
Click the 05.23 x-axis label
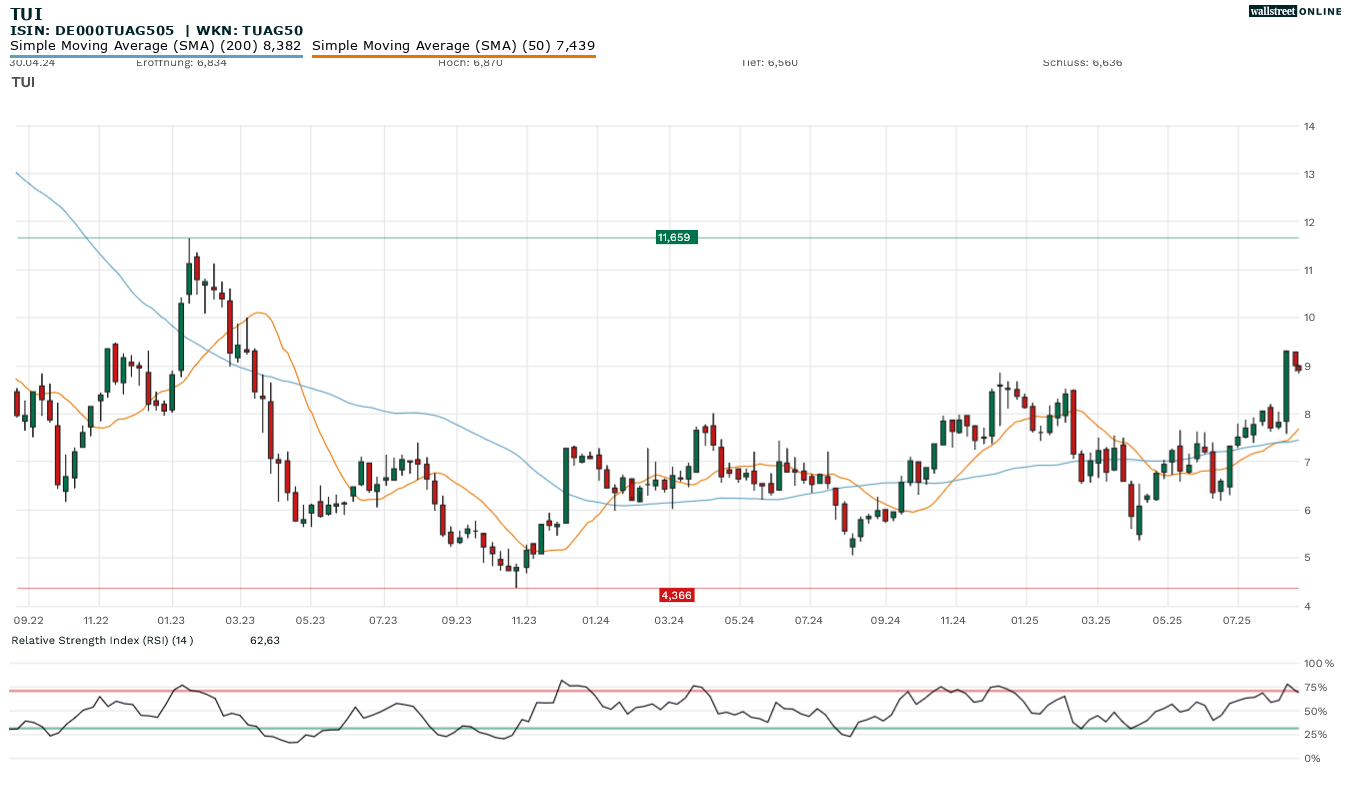pyautogui.click(x=311, y=621)
